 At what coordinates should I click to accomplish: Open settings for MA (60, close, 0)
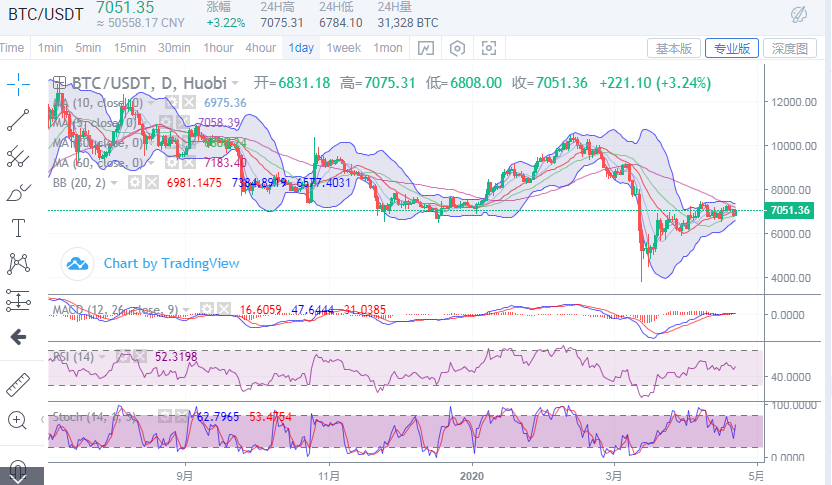tap(172, 162)
